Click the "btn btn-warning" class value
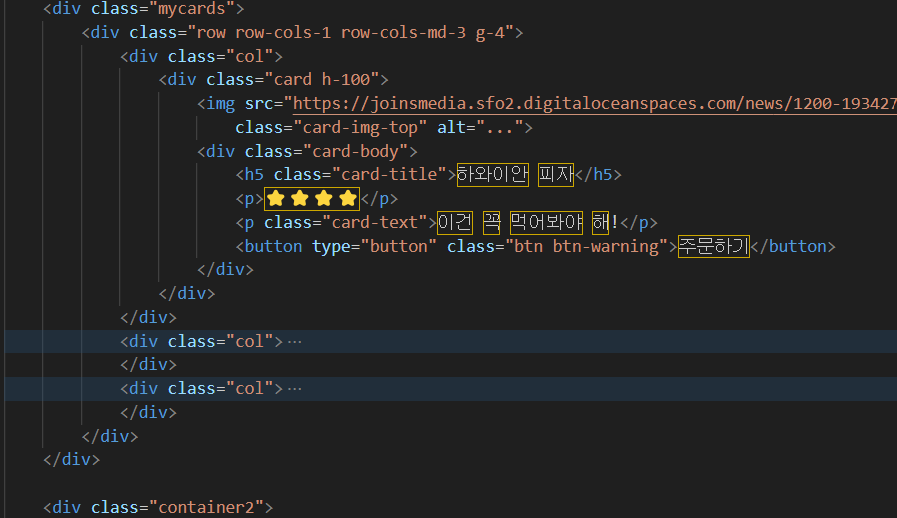Viewport: 897px width, 518px height. 587,247
